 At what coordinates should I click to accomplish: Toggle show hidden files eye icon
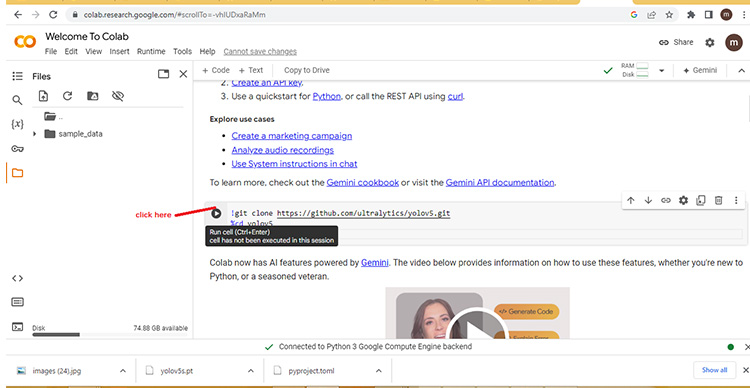(118, 96)
